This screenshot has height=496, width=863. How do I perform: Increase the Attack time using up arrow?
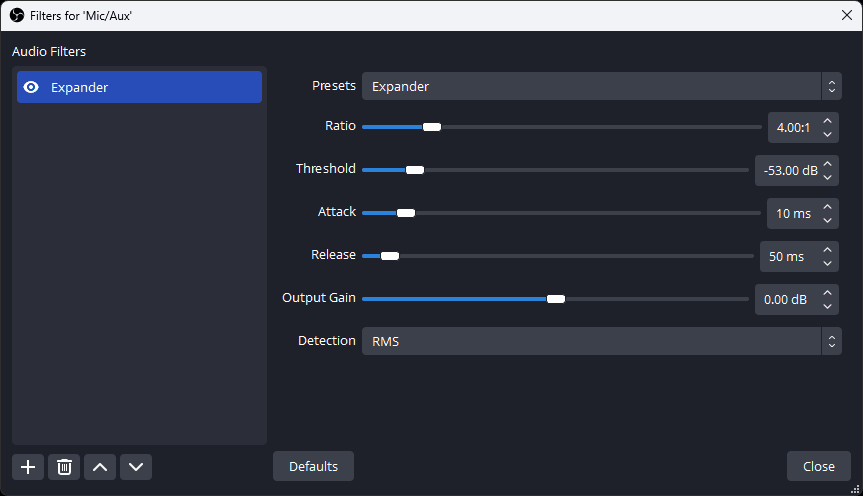(x=827, y=207)
